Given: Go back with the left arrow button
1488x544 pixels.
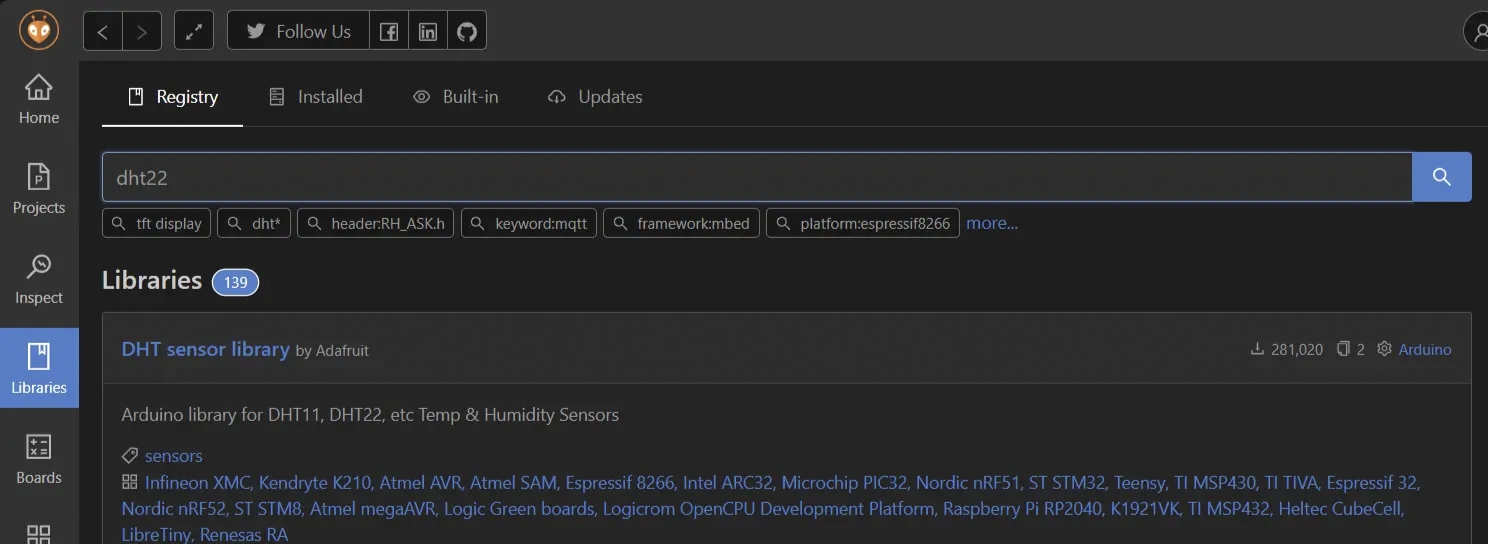Looking at the screenshot, I should 103,31.
